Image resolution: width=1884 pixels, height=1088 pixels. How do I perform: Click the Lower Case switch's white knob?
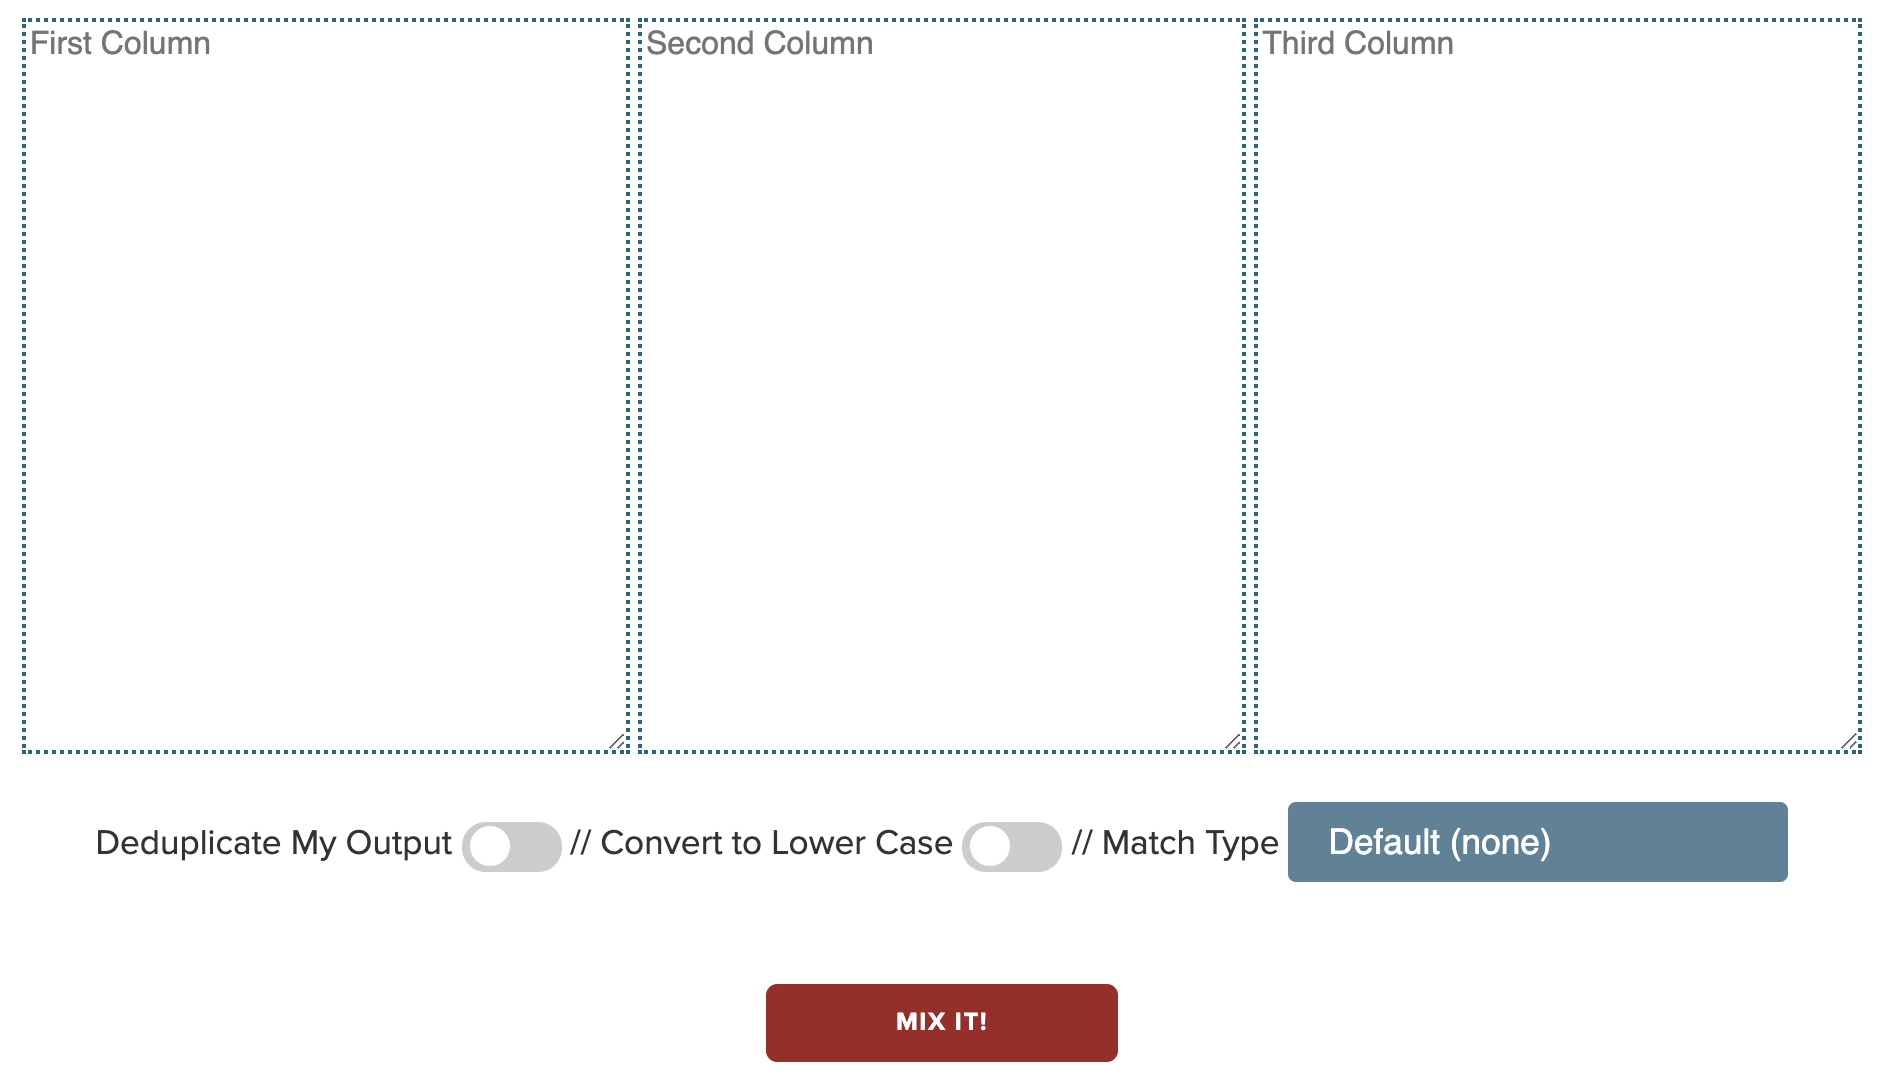click(990, 846)
